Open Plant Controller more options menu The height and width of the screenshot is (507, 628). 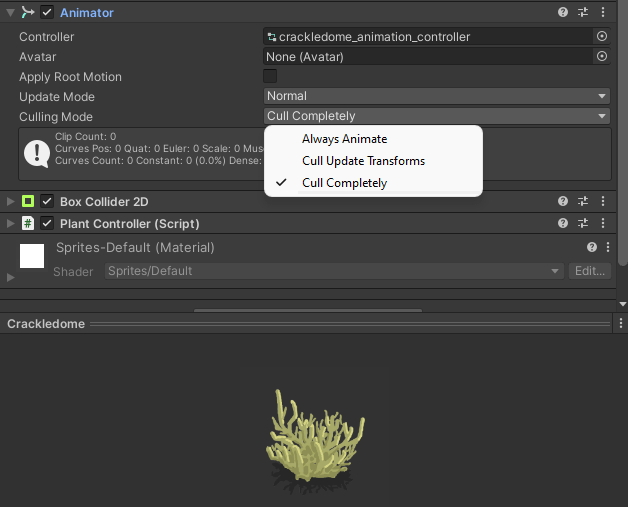point(602,223)
